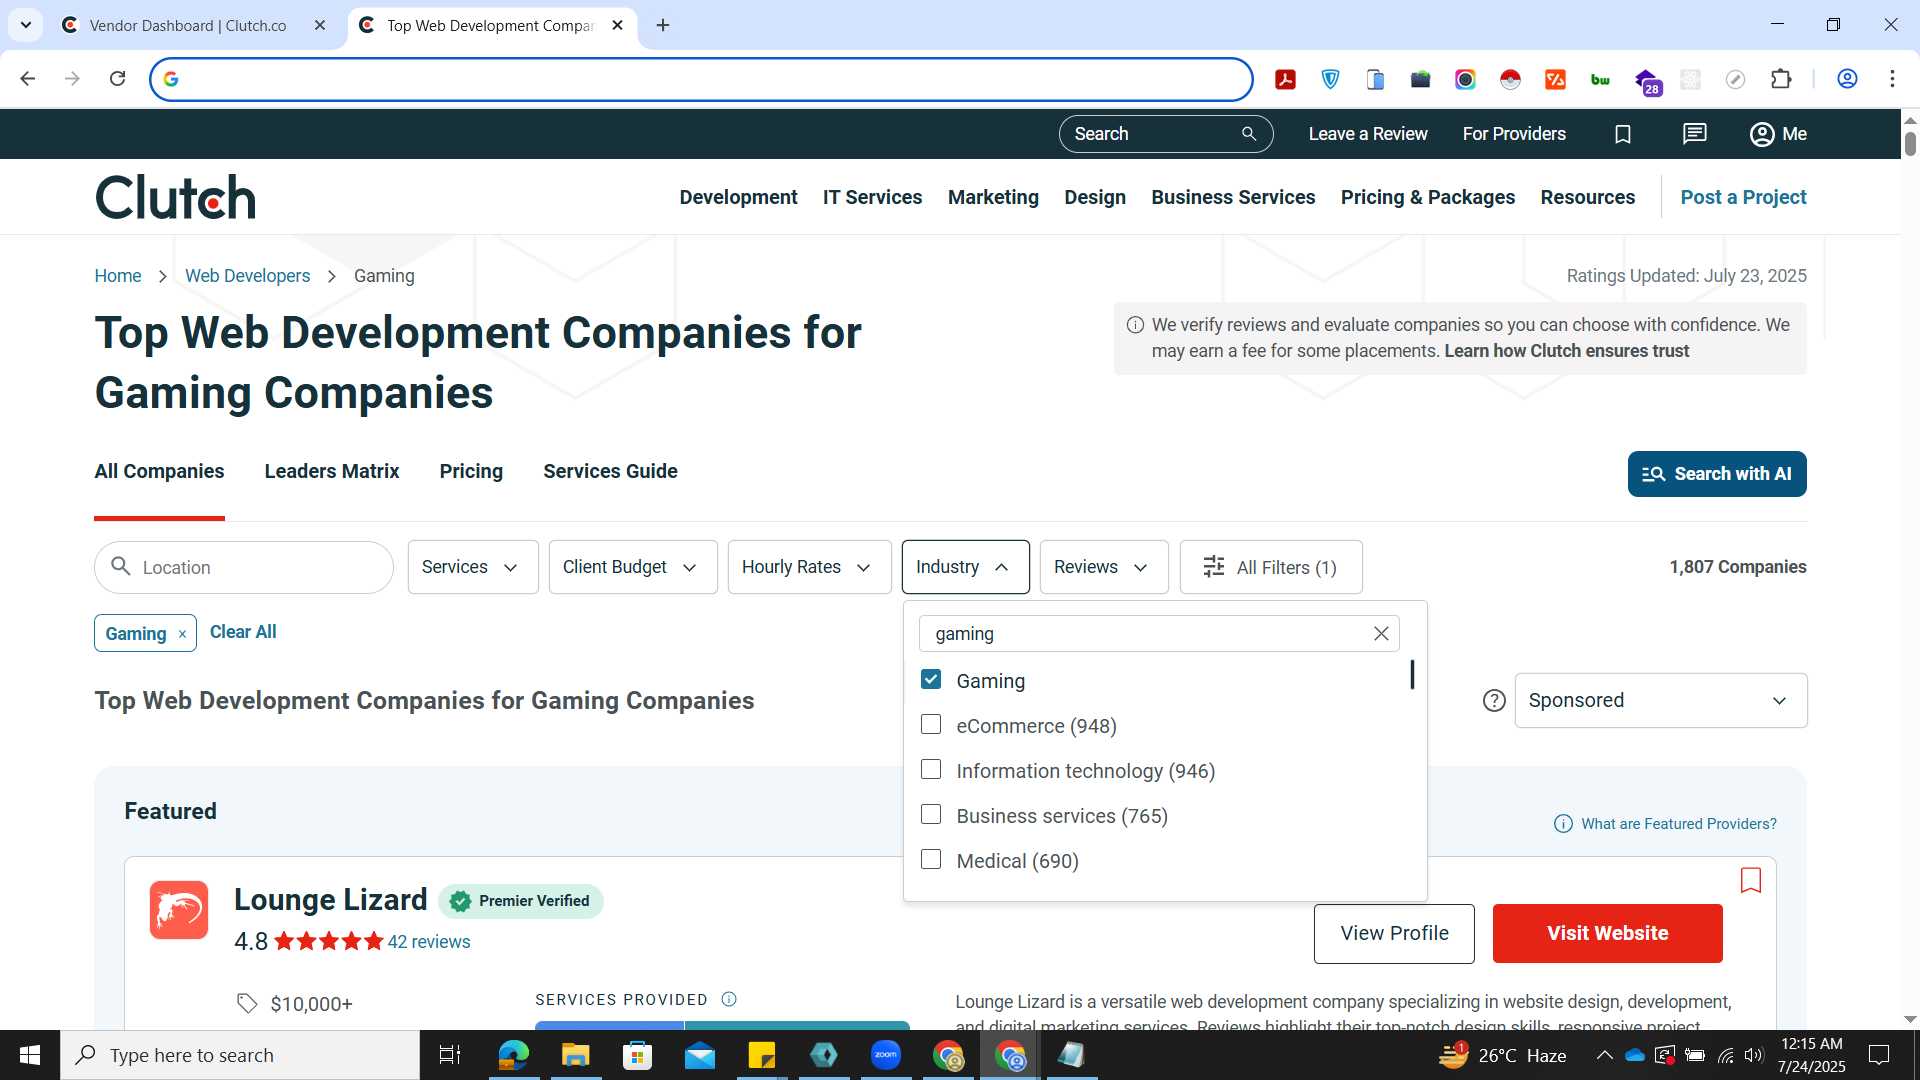This screenshot has height=1080, width=1920.
Task: Open File Explorer from taskbar
Action: 575,1055
